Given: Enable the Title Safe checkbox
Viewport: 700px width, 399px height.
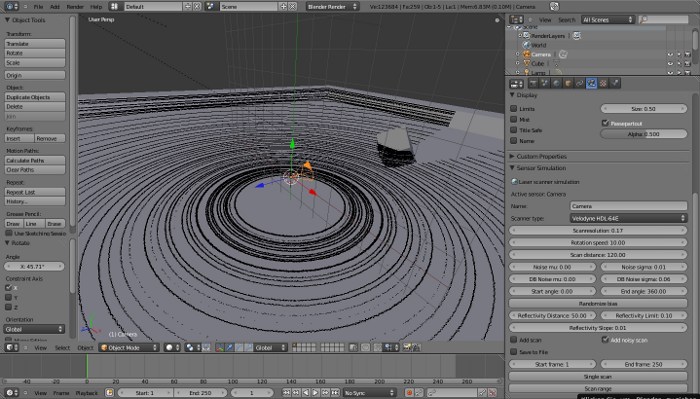Looking at the screenshot, I should tap(514, 130).
